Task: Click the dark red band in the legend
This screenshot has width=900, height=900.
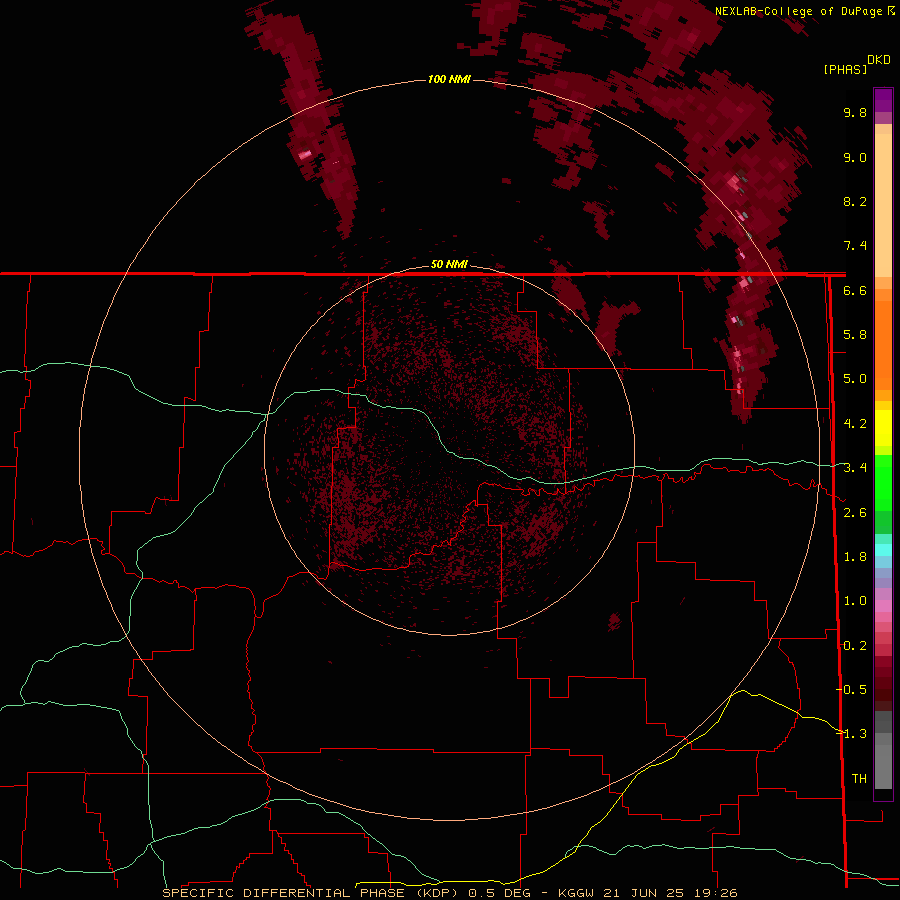Action: pos(883,683)
